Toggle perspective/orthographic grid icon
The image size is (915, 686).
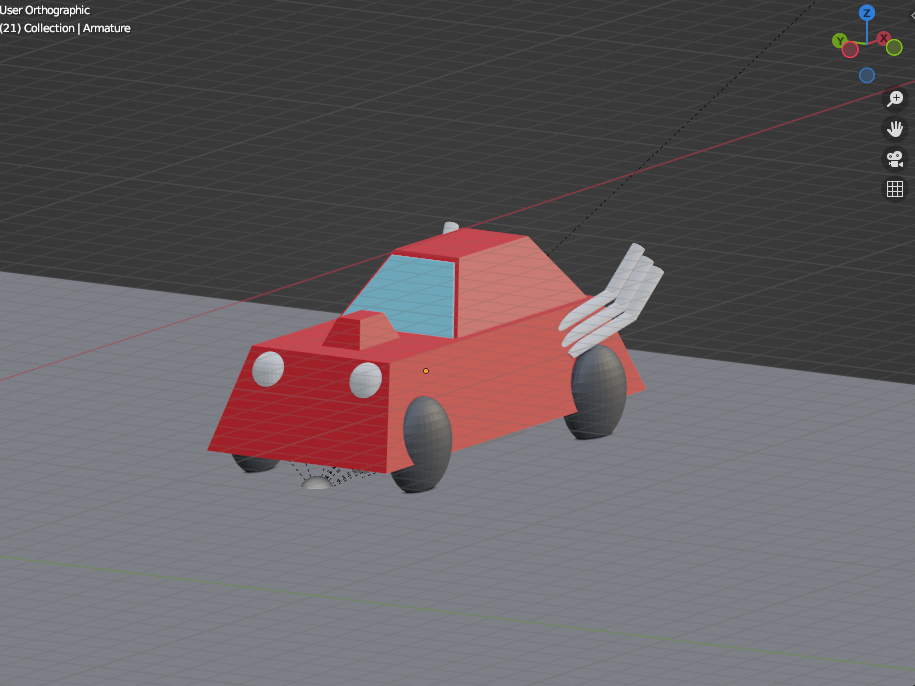[x=895, y=188]
